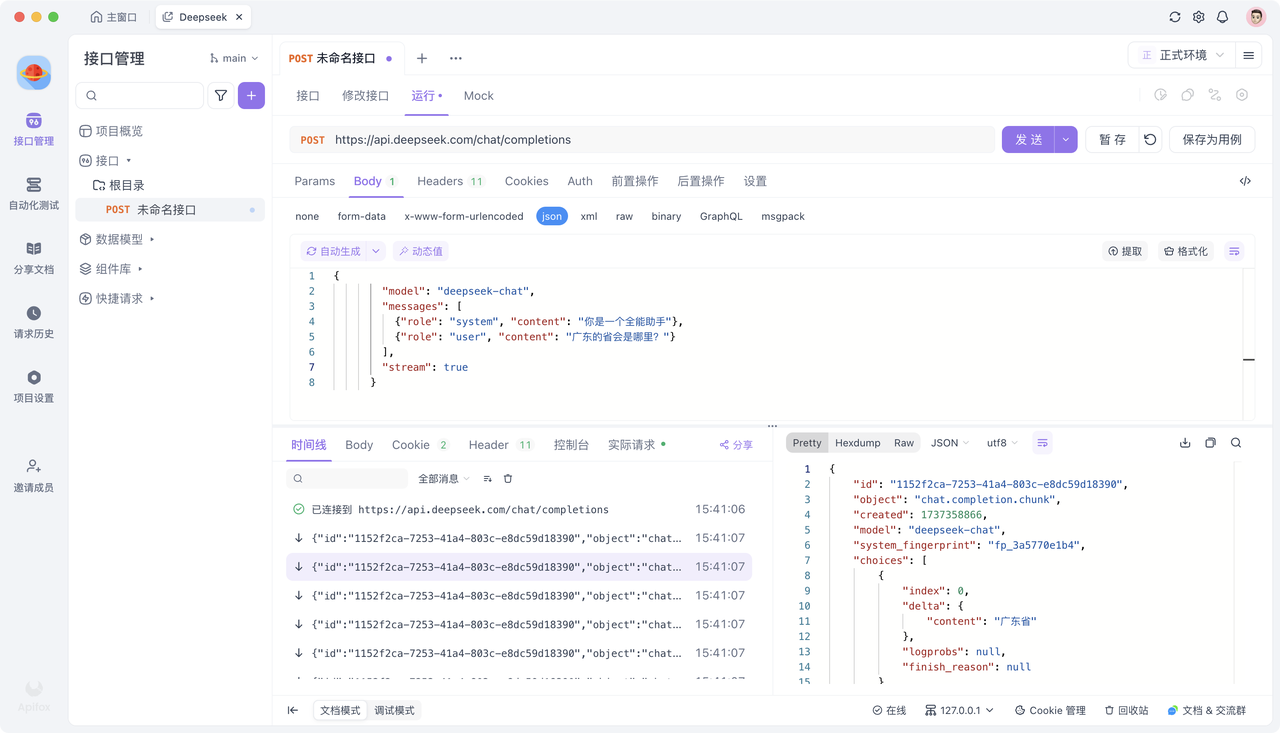Viewport: 1280px width, 733px height.
Task: Copy the response body with copy icon
Action: [x=1210, y=443]
